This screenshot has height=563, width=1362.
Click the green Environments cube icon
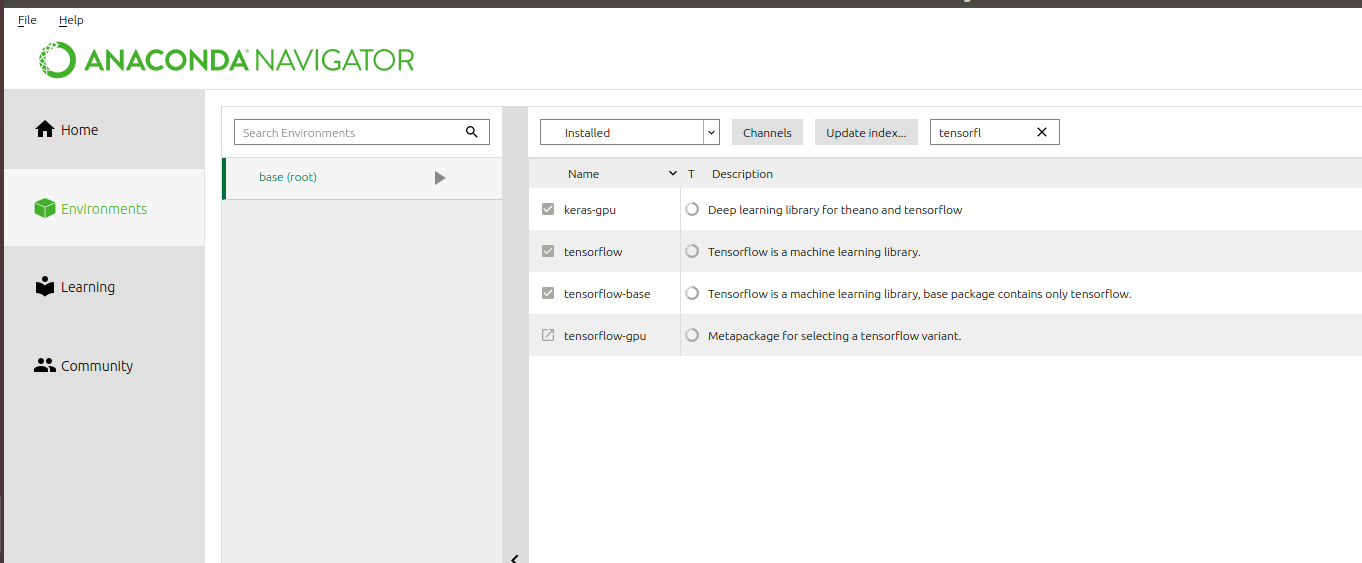44,208
